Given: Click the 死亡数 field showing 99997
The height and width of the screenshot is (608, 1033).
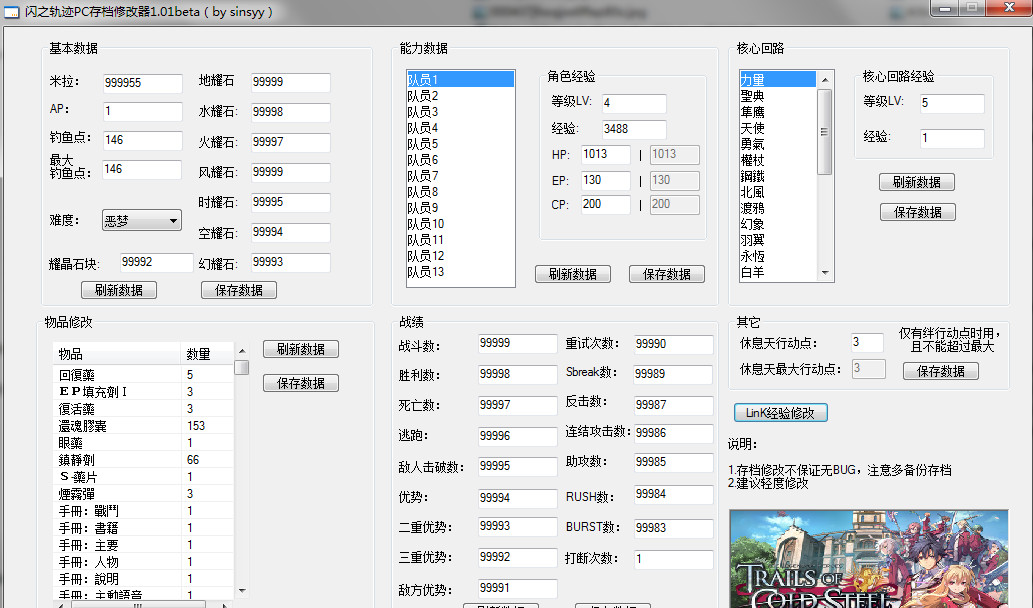Looking at the screenshot, I should point(518,405).
